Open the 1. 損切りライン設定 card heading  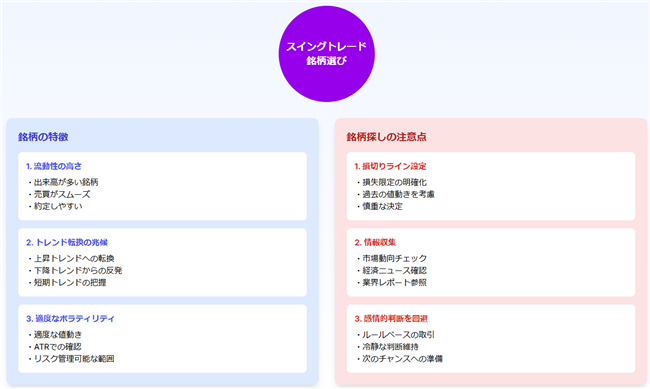click(x=390, y=166)
